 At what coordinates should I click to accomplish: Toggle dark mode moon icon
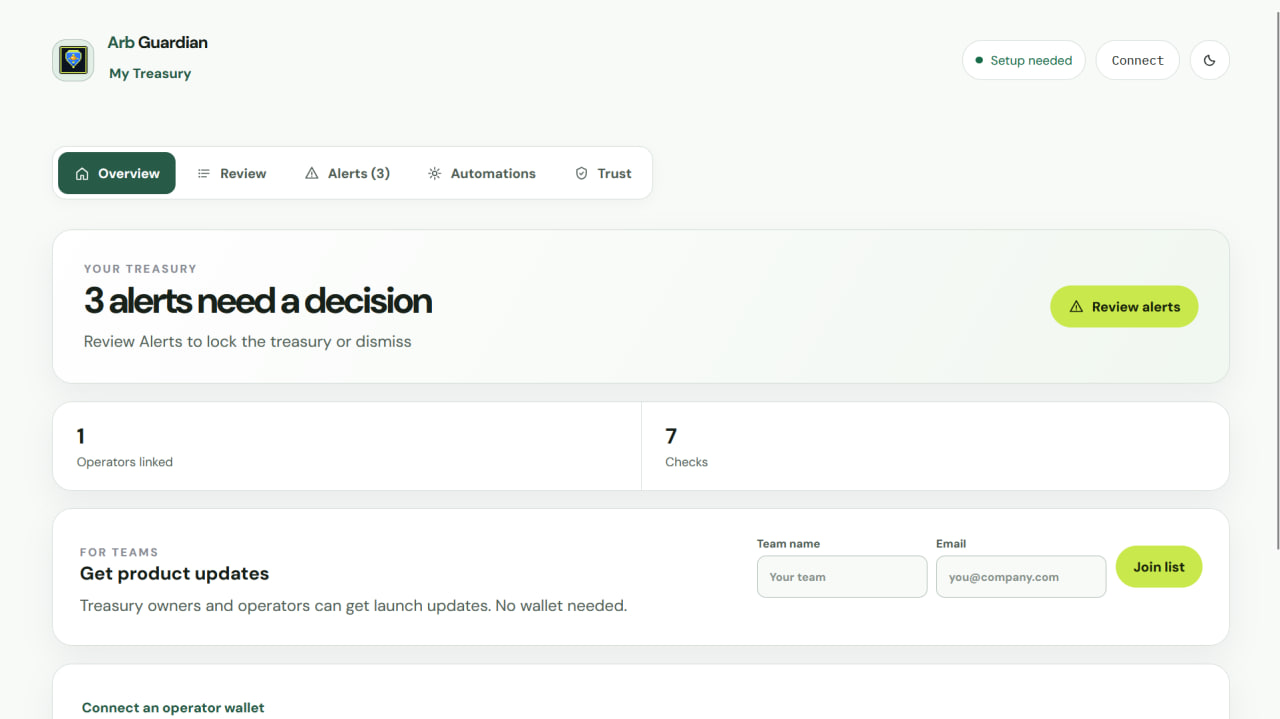(x=1209, y=60)
